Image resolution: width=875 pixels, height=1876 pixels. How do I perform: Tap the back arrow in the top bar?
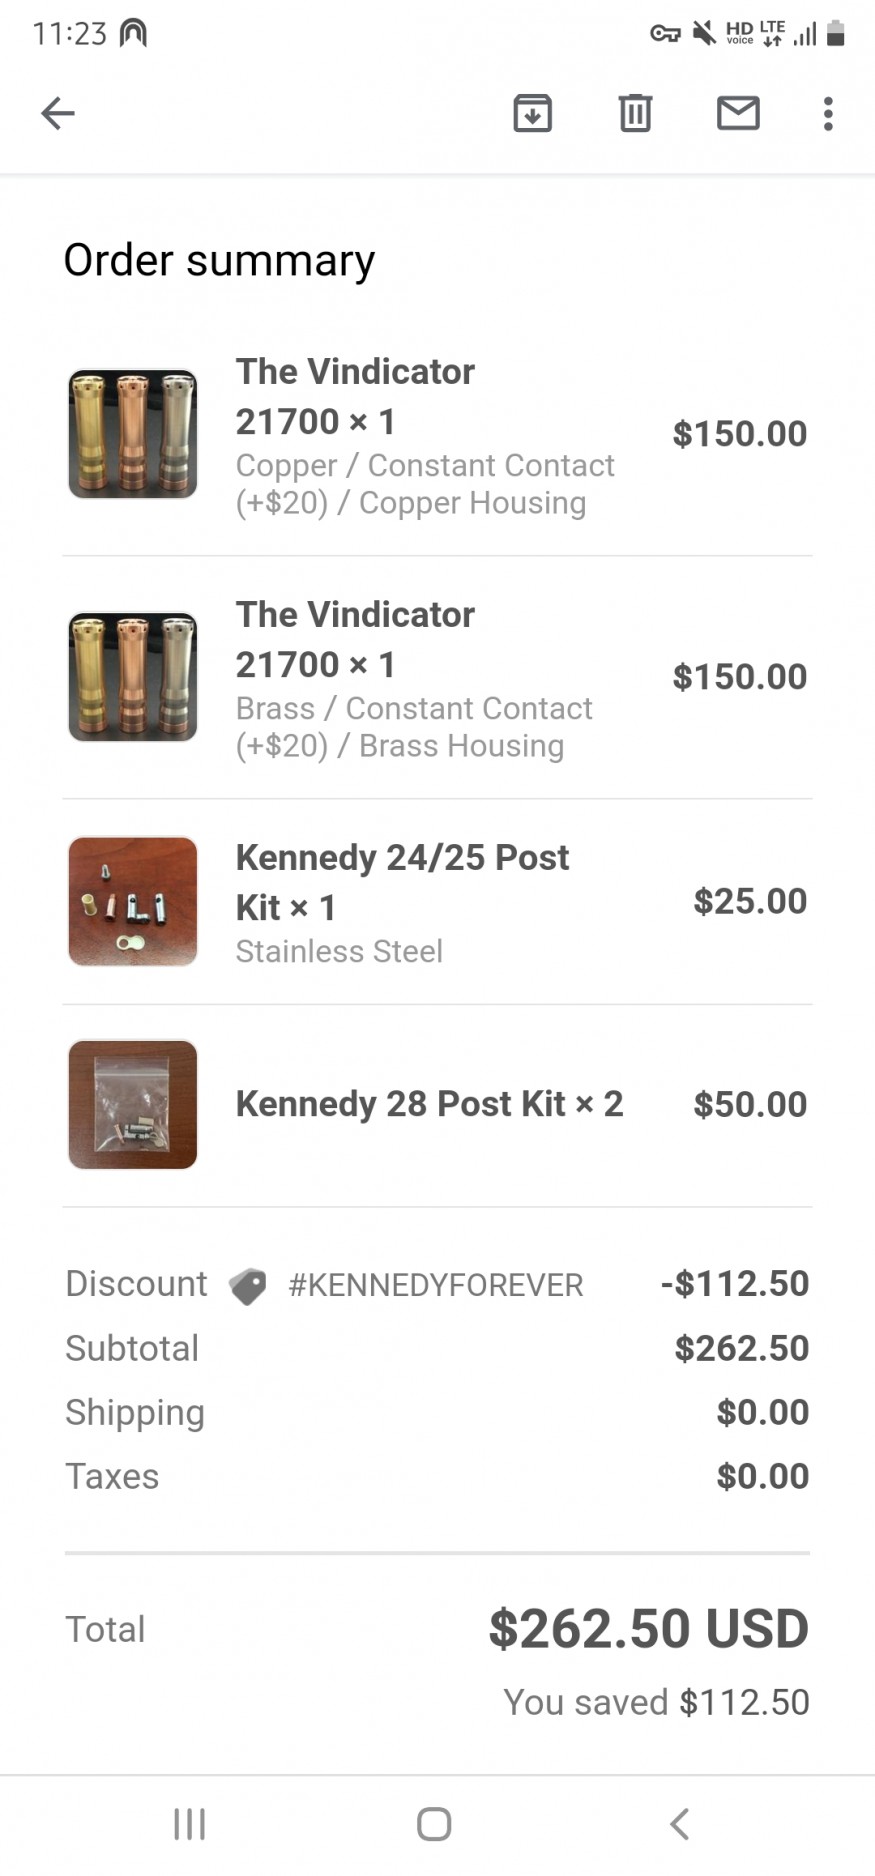(x=58, y=114)
